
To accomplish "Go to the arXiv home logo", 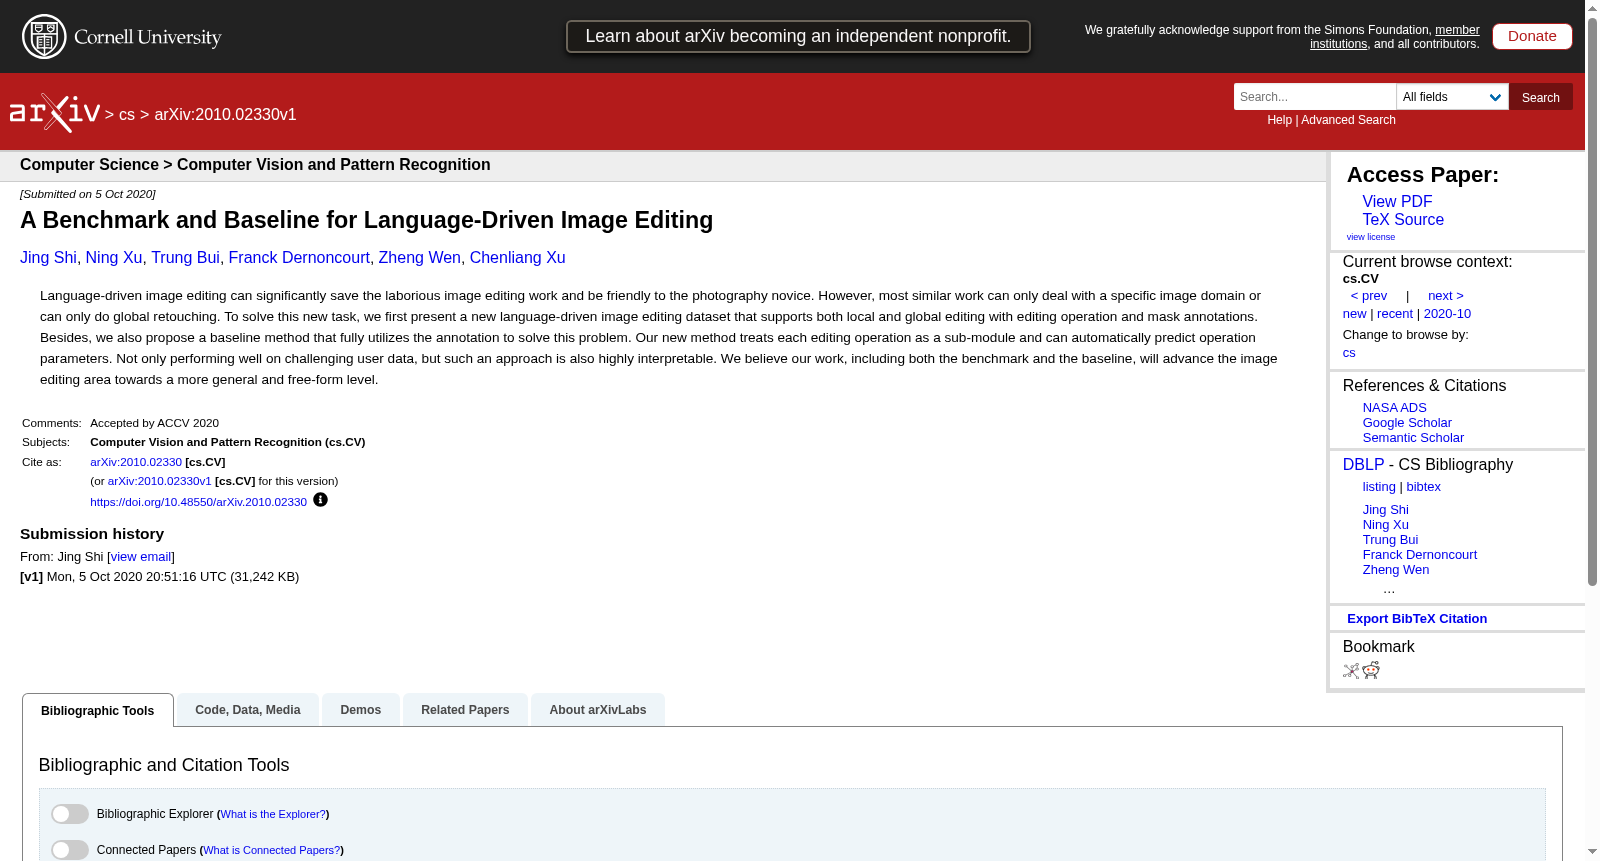I will [x=55, y=113].
